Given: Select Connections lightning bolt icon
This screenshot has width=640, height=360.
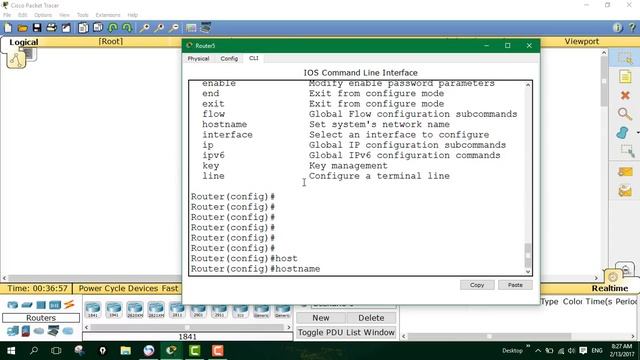Looking at the screenshot, I should click(x=69, y=304).
